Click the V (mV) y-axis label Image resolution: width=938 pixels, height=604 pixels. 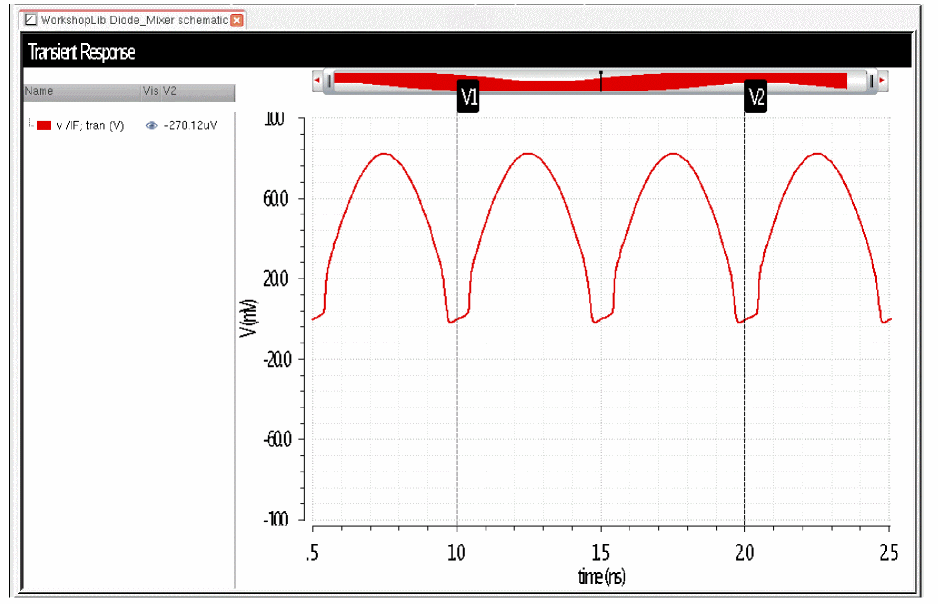(248, 318)
